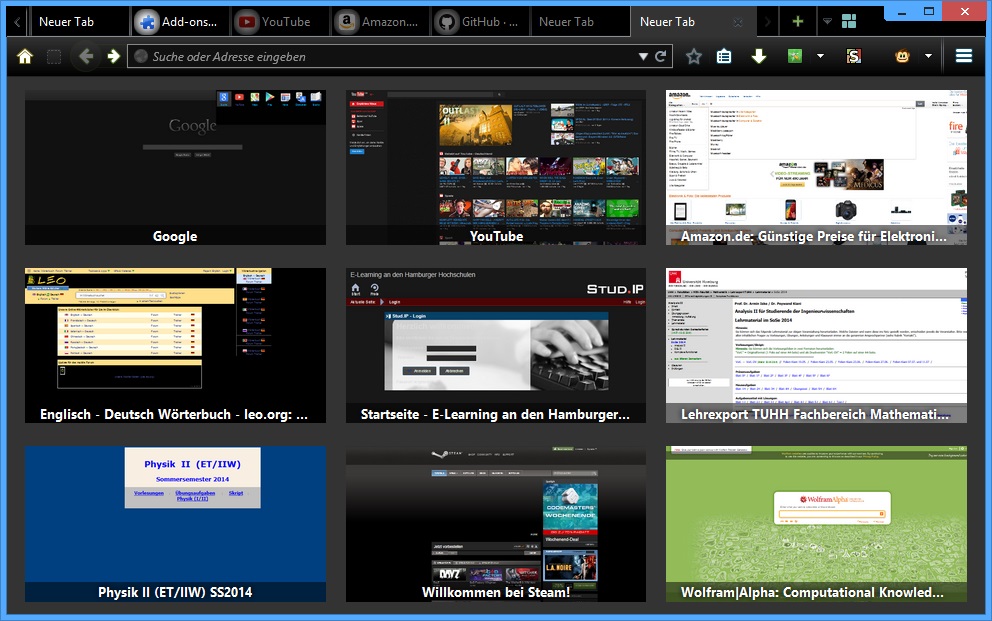Reload the page with the refresh icon

(x=661, y=56)
